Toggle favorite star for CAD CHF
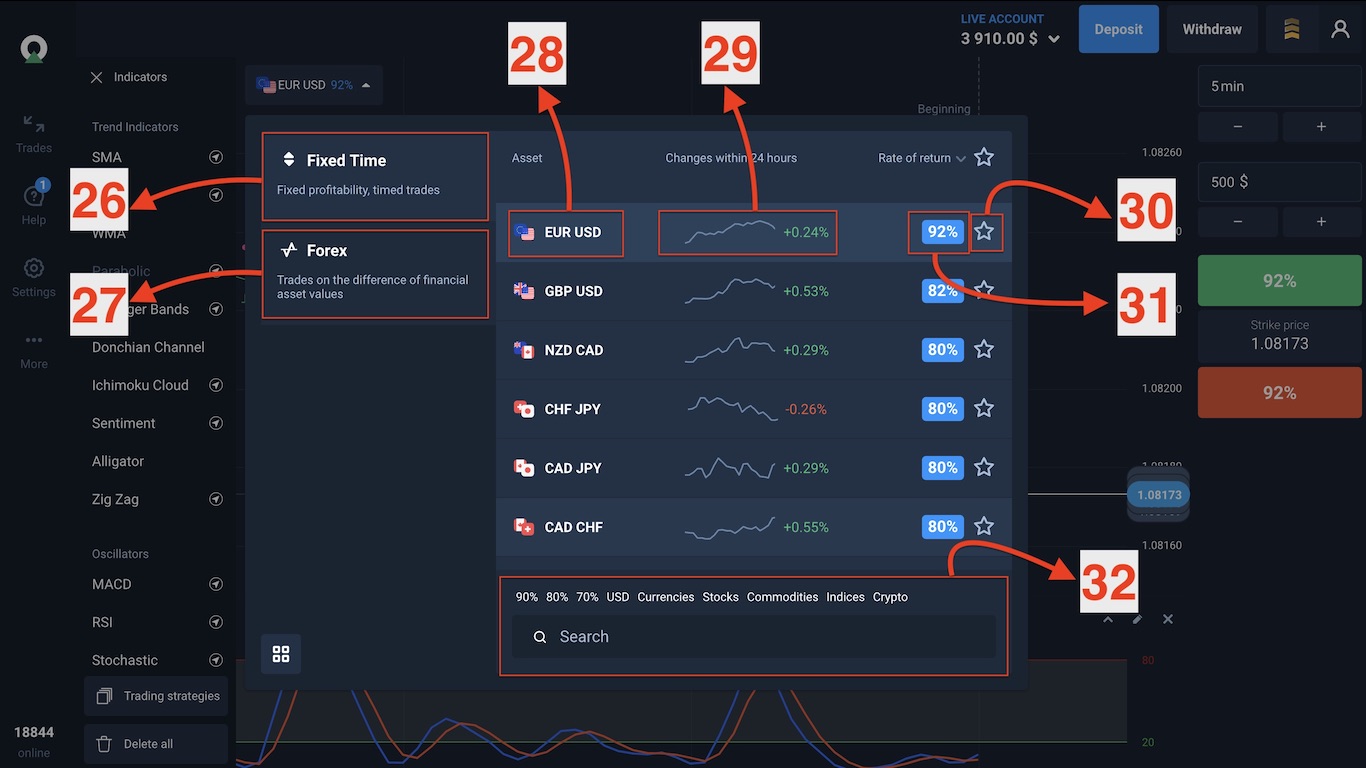The width and height of the screenshot is (1366, 768). click(984, 526)
